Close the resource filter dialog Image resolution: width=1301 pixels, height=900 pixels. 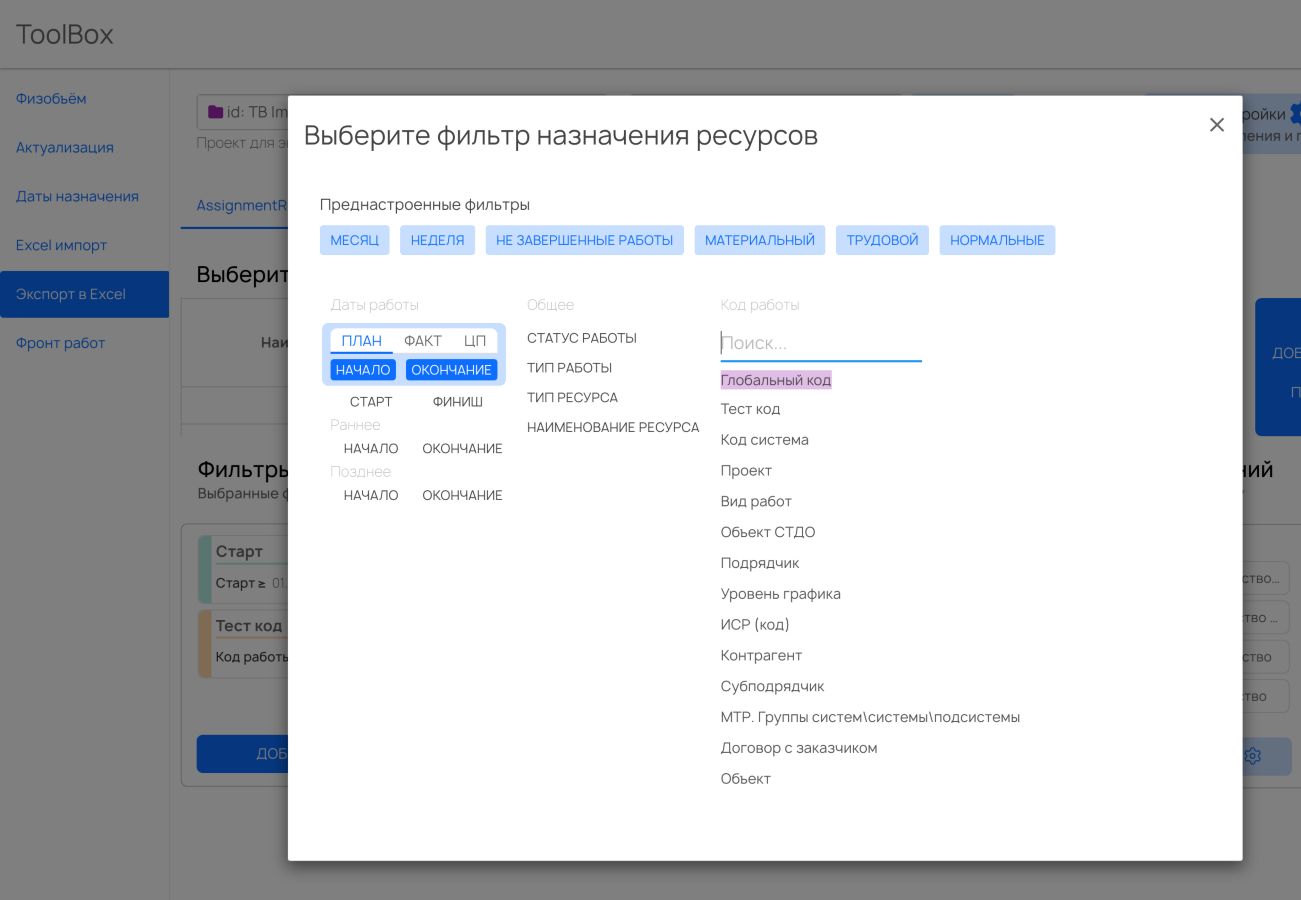click(1216, 125)
